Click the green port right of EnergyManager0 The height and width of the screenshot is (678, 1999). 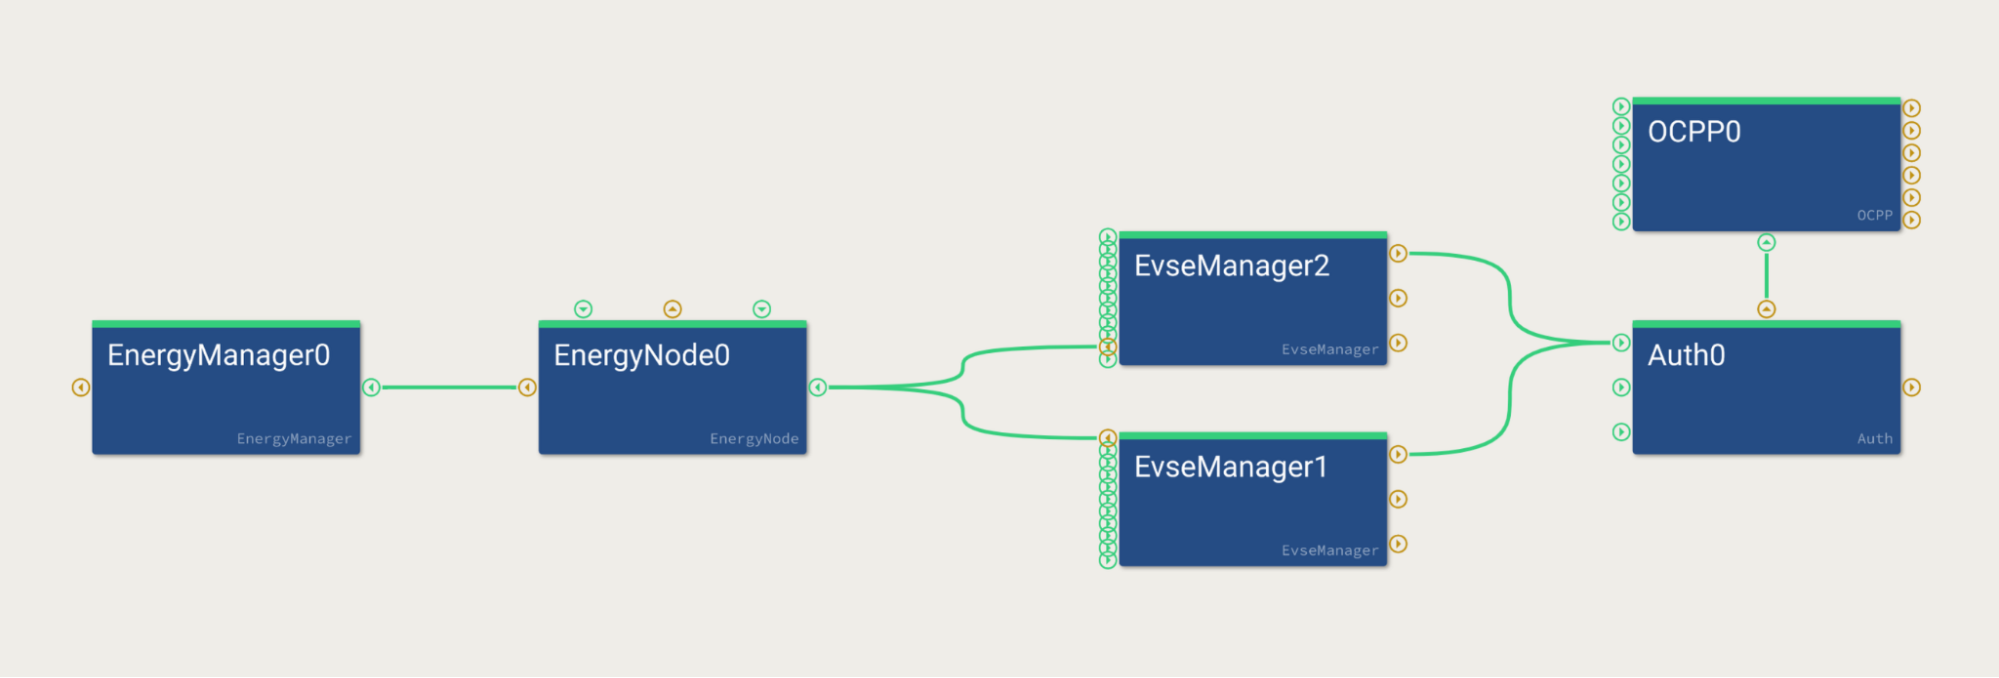371,387
